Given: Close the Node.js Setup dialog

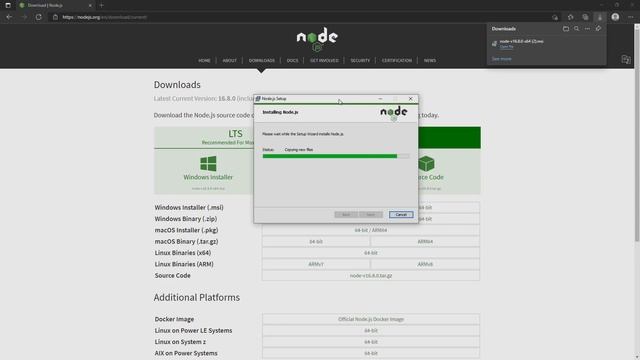Looking at the screenshot, I should coord(411,99).
